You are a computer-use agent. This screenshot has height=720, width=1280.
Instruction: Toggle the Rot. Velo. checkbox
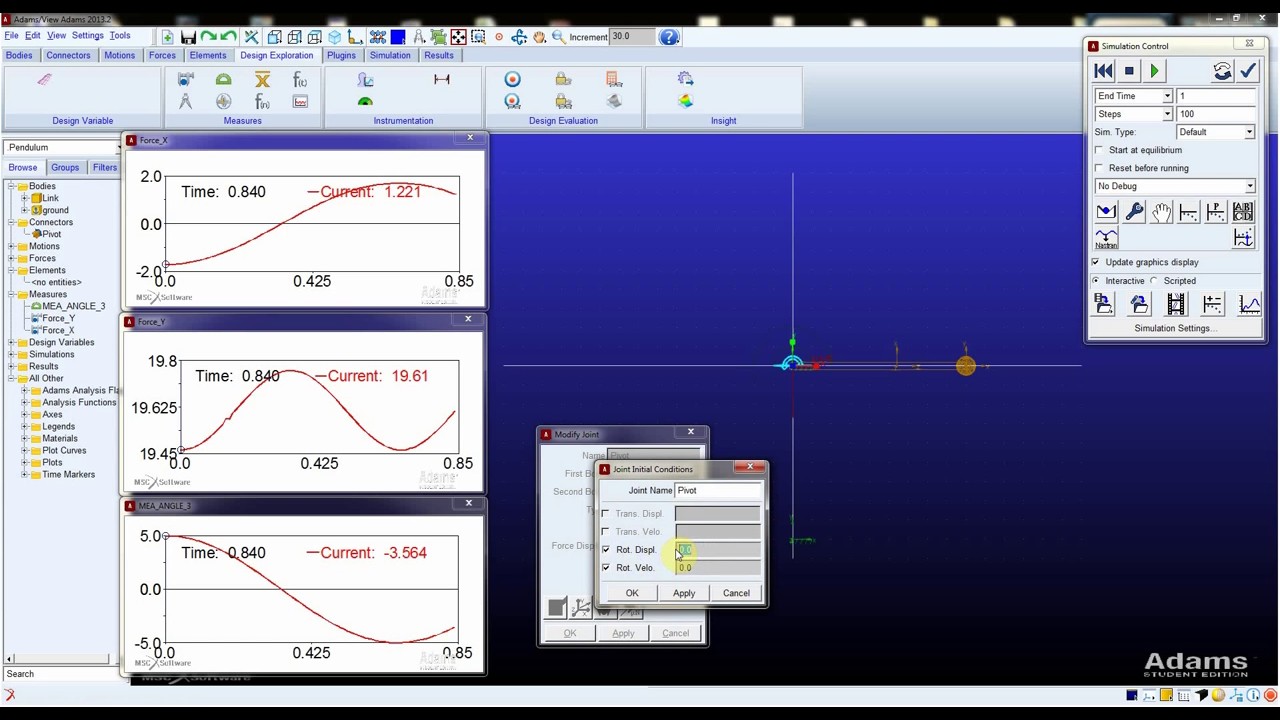click(606, 568)
